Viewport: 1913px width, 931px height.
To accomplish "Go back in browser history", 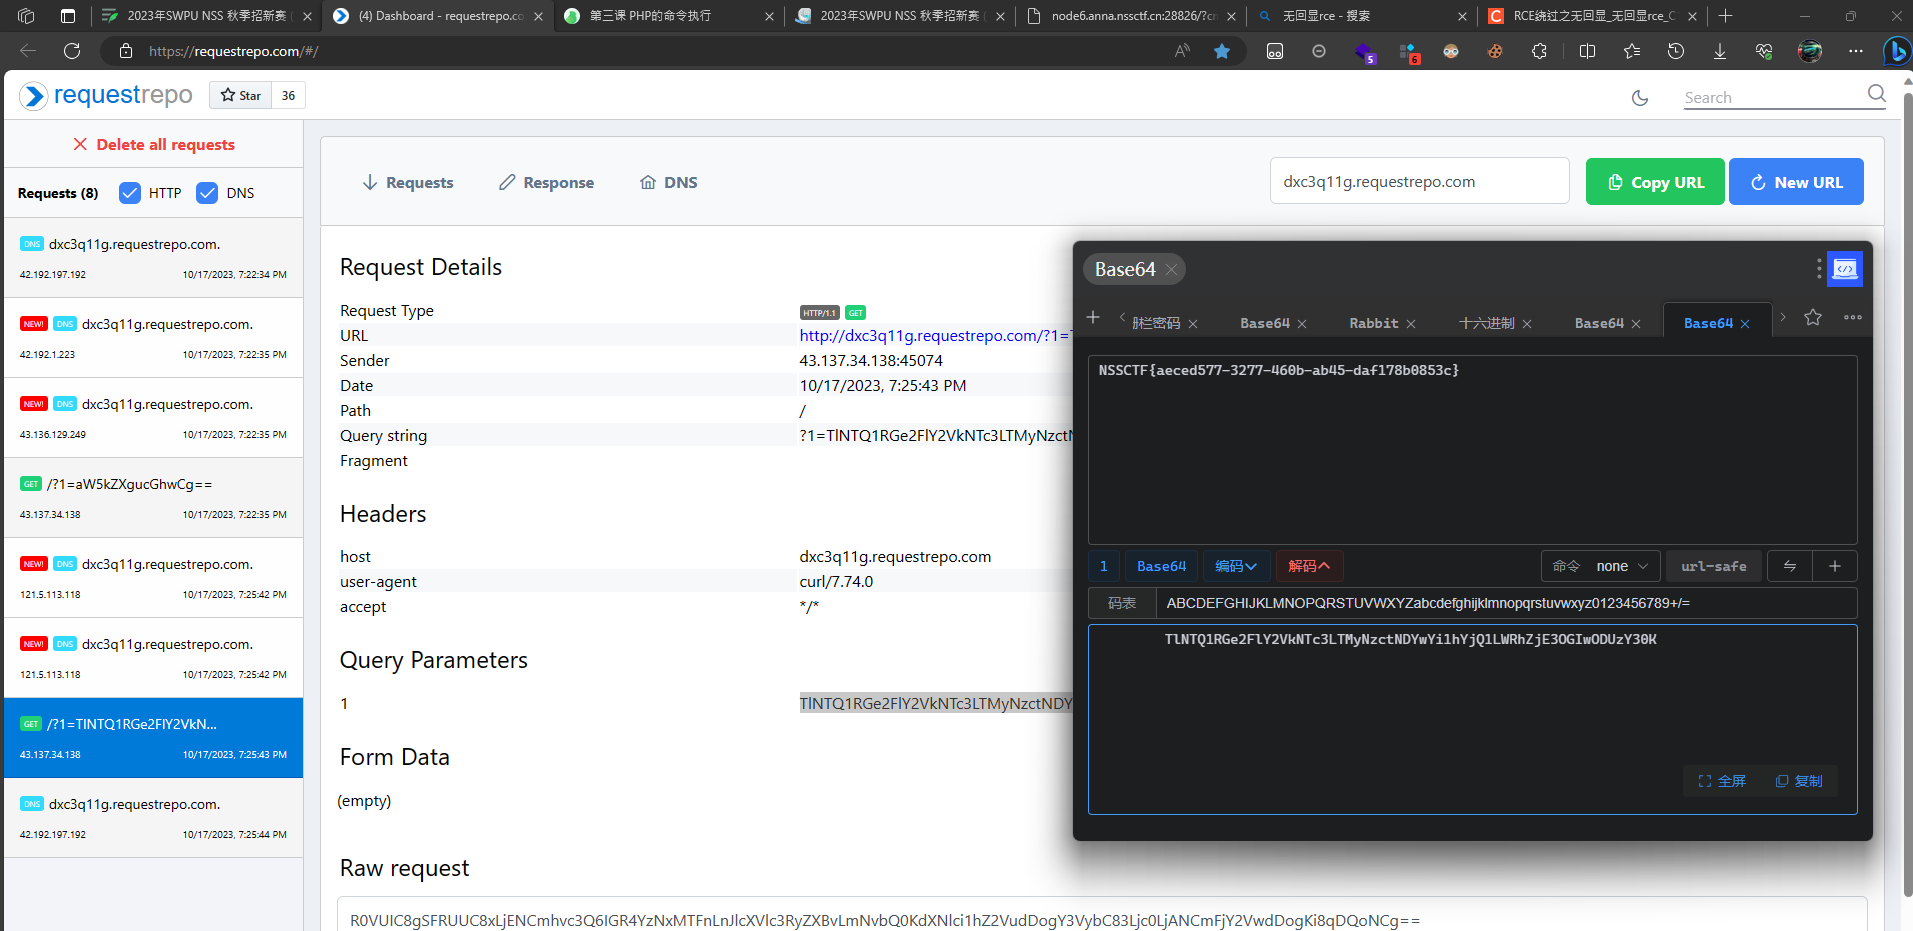I will 28,51.
